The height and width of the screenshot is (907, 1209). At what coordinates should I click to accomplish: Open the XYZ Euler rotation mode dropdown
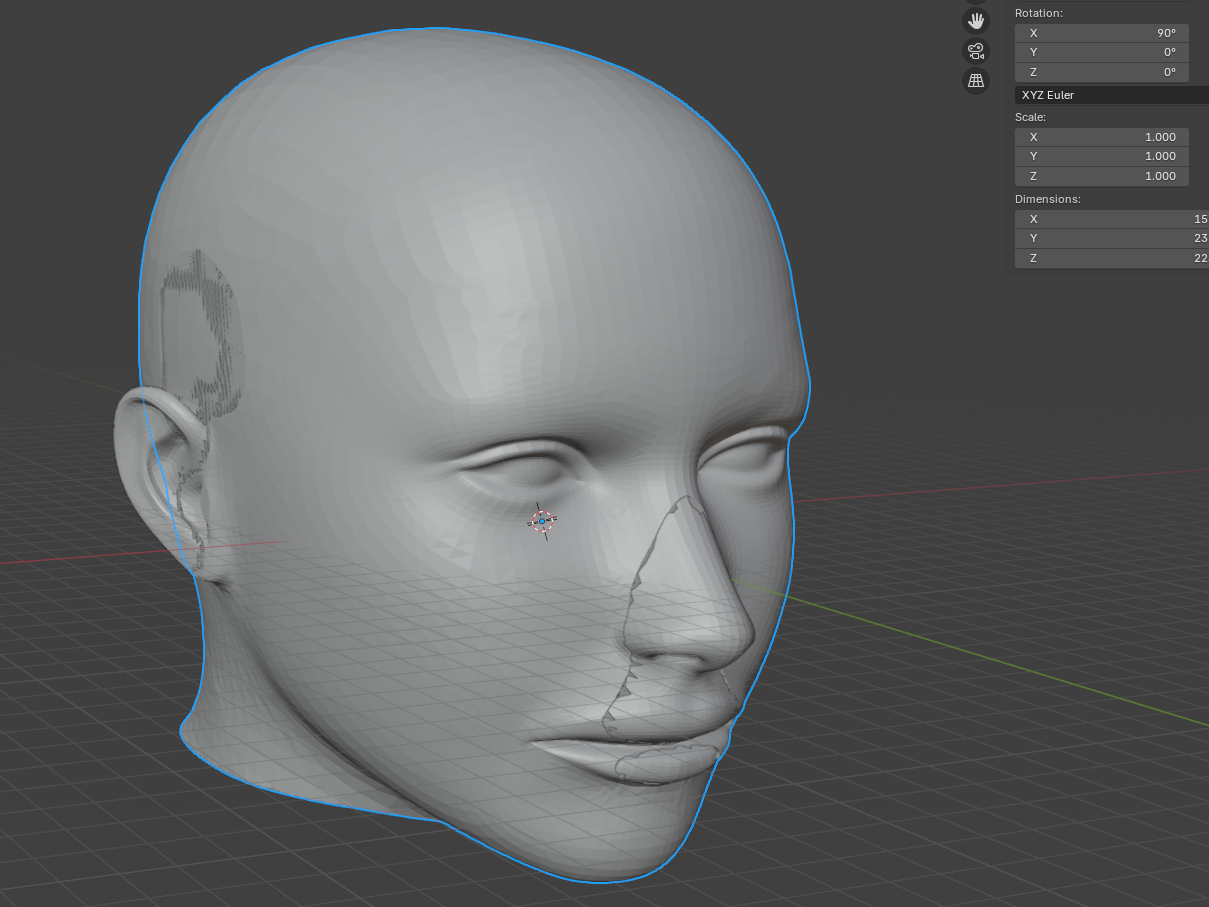pyautogui.click(x=1112, y=95)
